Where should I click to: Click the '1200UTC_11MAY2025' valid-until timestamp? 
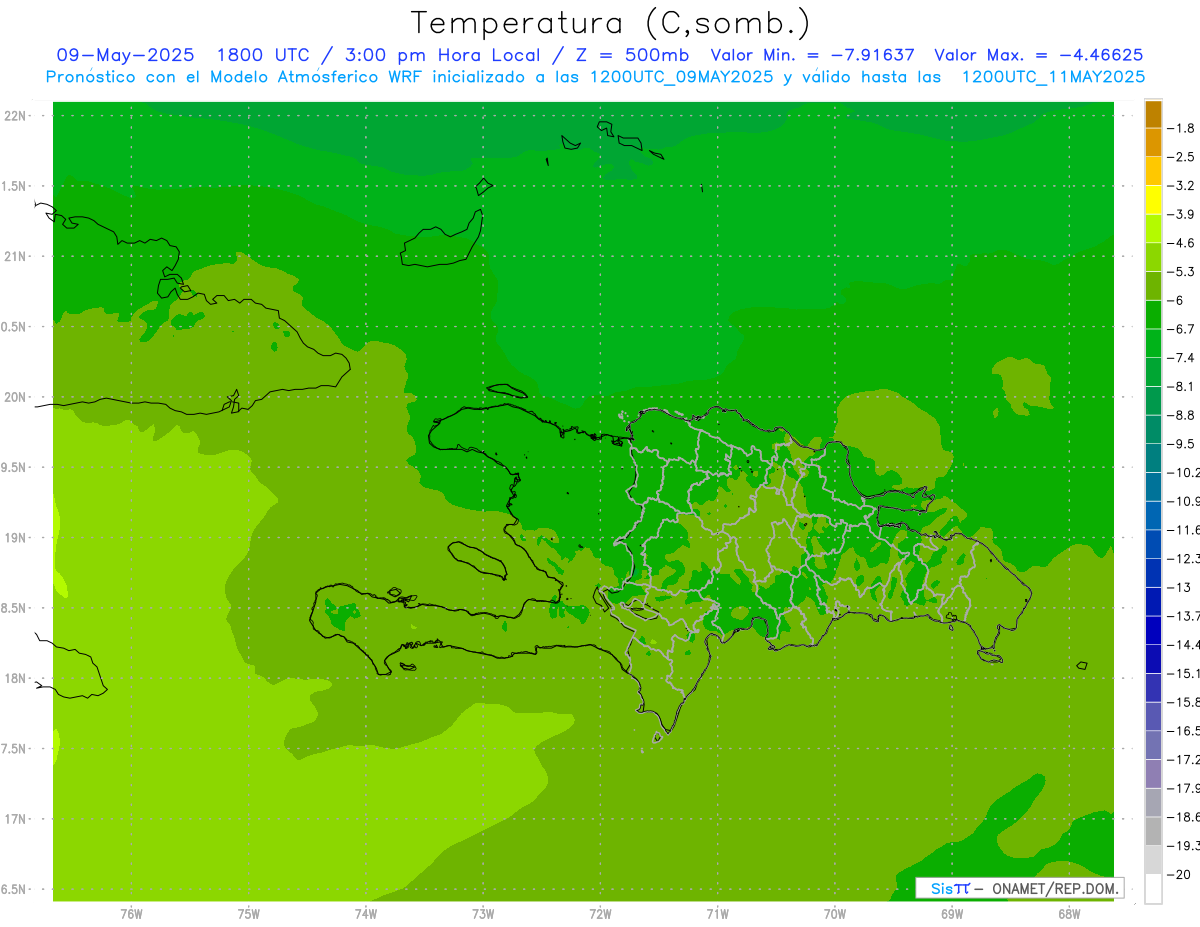click(x=1053, y=77)
